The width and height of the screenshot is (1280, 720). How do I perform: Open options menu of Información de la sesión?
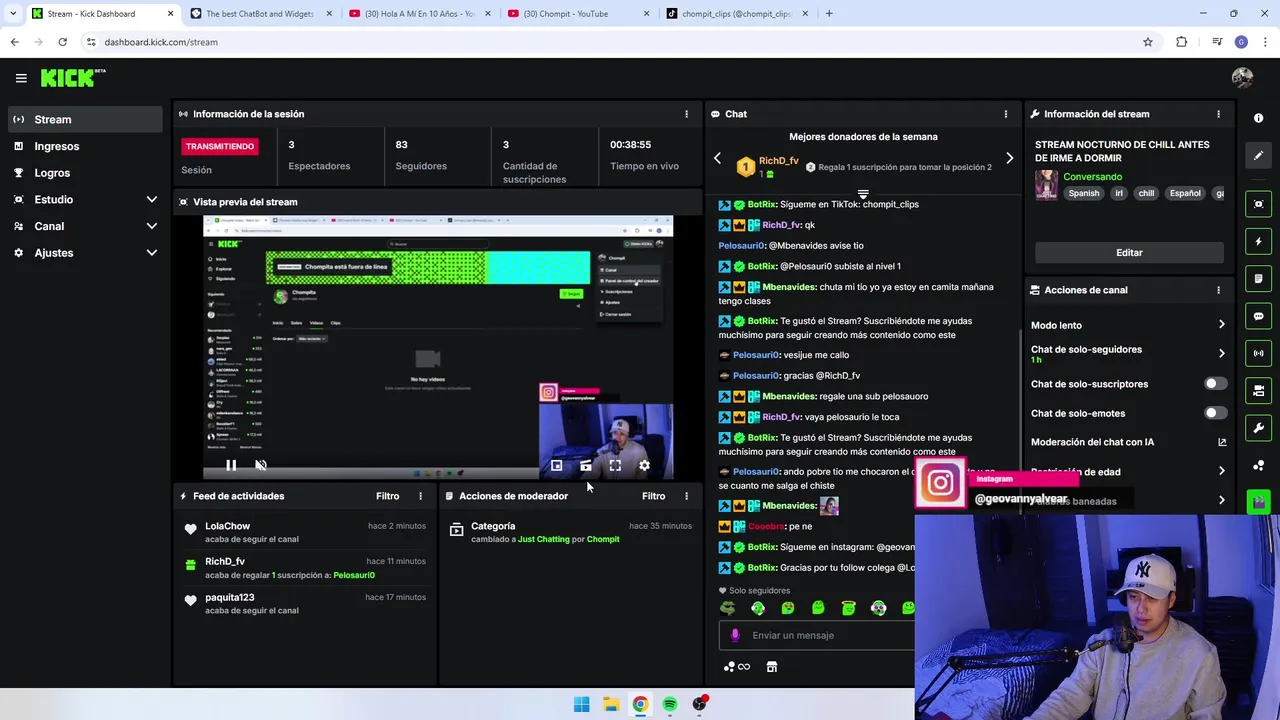coord(686,114)
